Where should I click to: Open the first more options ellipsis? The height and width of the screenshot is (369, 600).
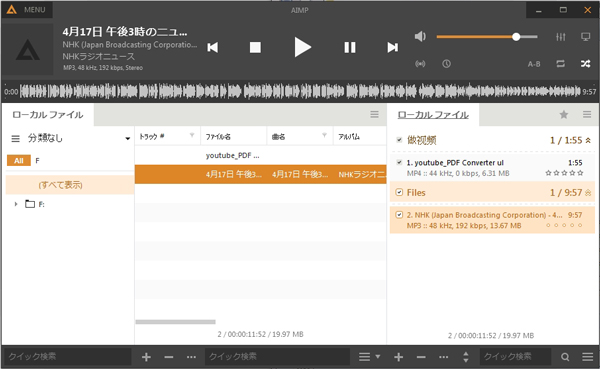191,357
